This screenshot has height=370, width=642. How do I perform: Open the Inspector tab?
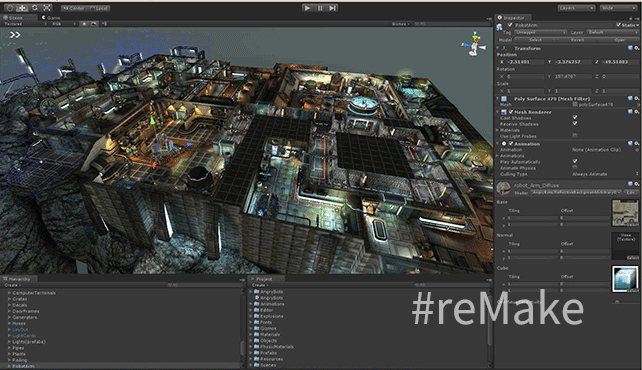pos(513,18)
